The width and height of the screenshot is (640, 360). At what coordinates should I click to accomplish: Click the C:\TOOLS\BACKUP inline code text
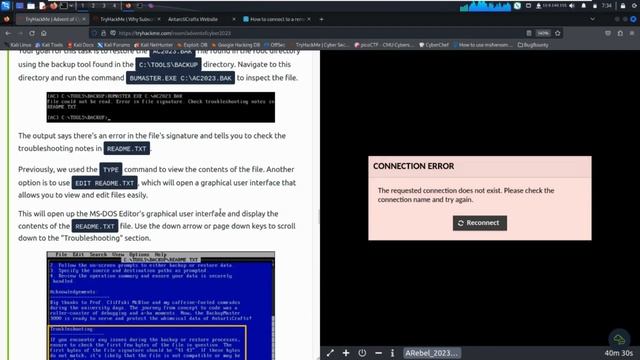click(168, 64)
